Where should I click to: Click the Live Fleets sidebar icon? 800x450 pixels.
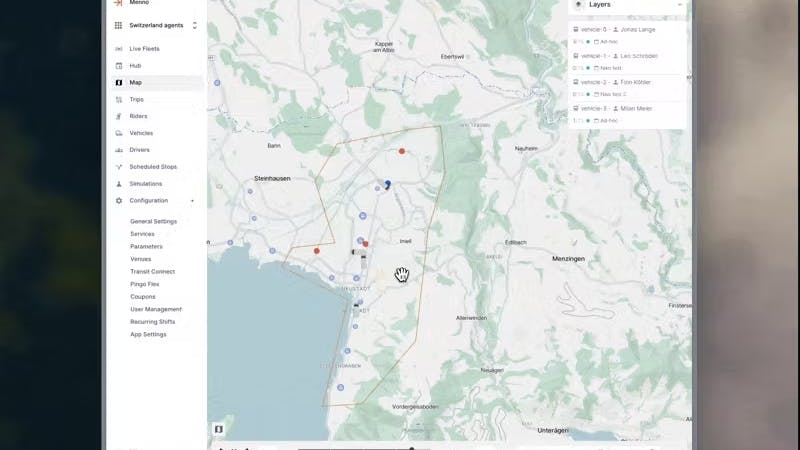point(119,49)
